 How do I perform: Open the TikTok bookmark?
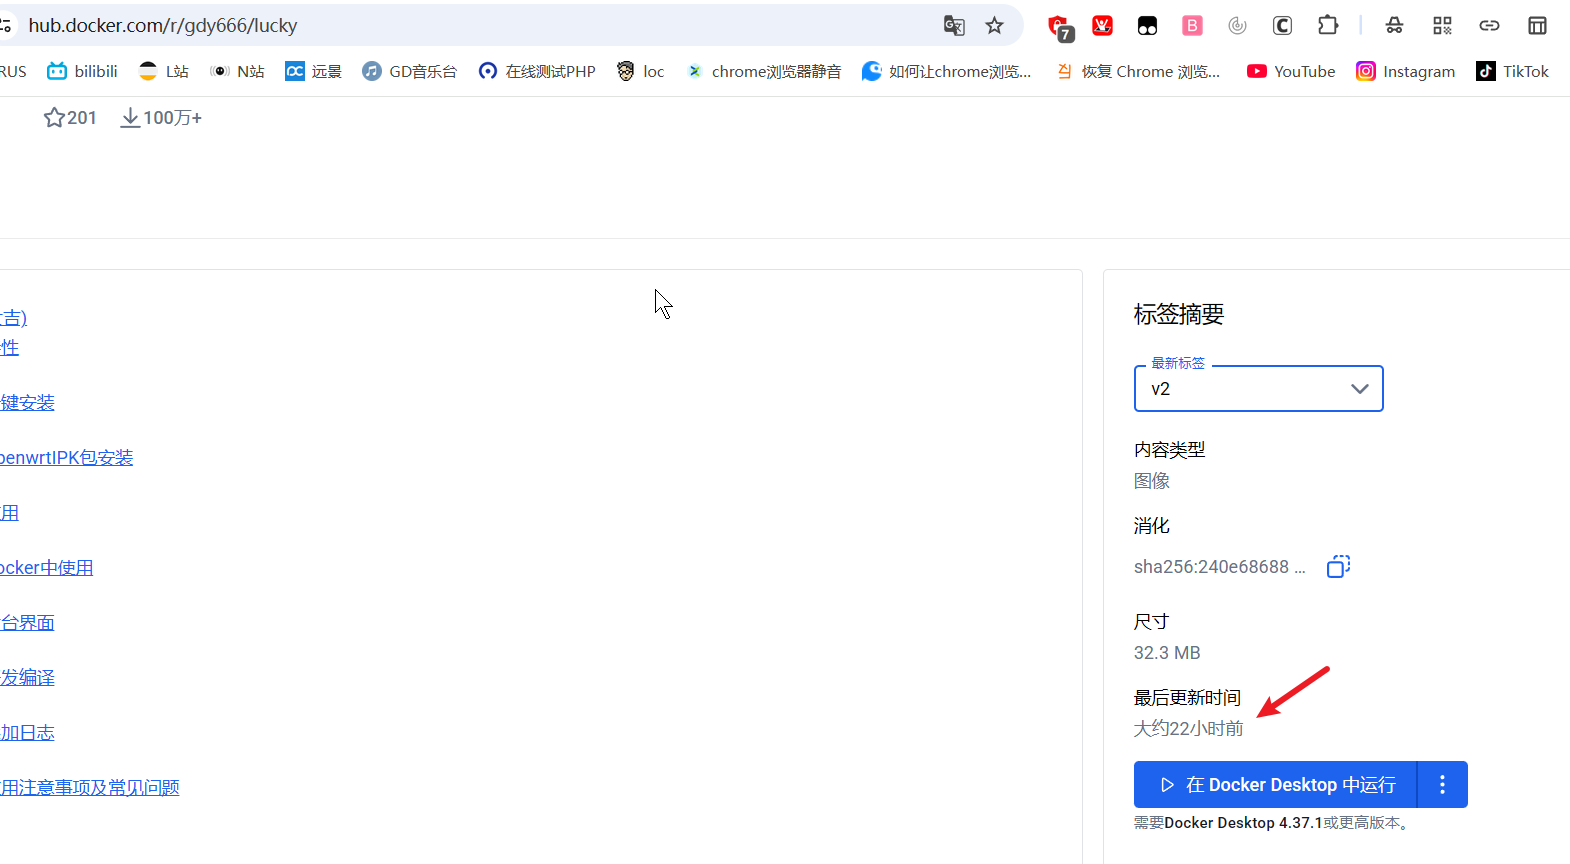[1512, 71]
